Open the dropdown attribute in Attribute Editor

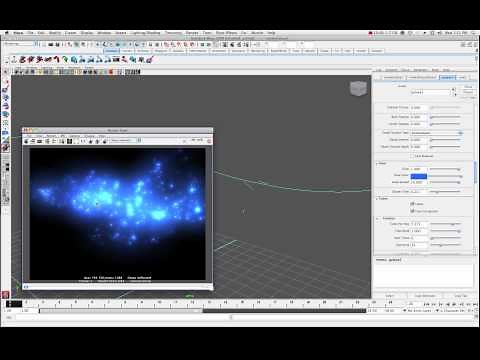(x=436, y=133)
